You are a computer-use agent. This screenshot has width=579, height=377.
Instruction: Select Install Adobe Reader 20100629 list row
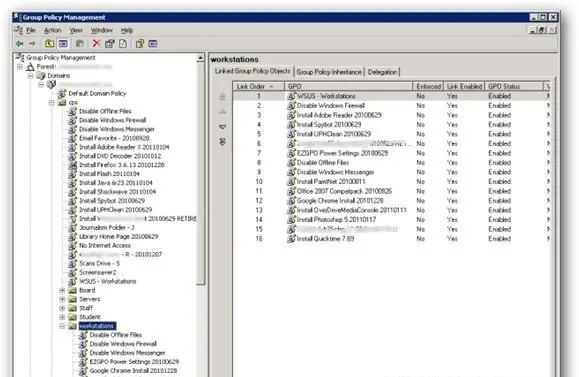pyautogui.click(x=391, y=115)
